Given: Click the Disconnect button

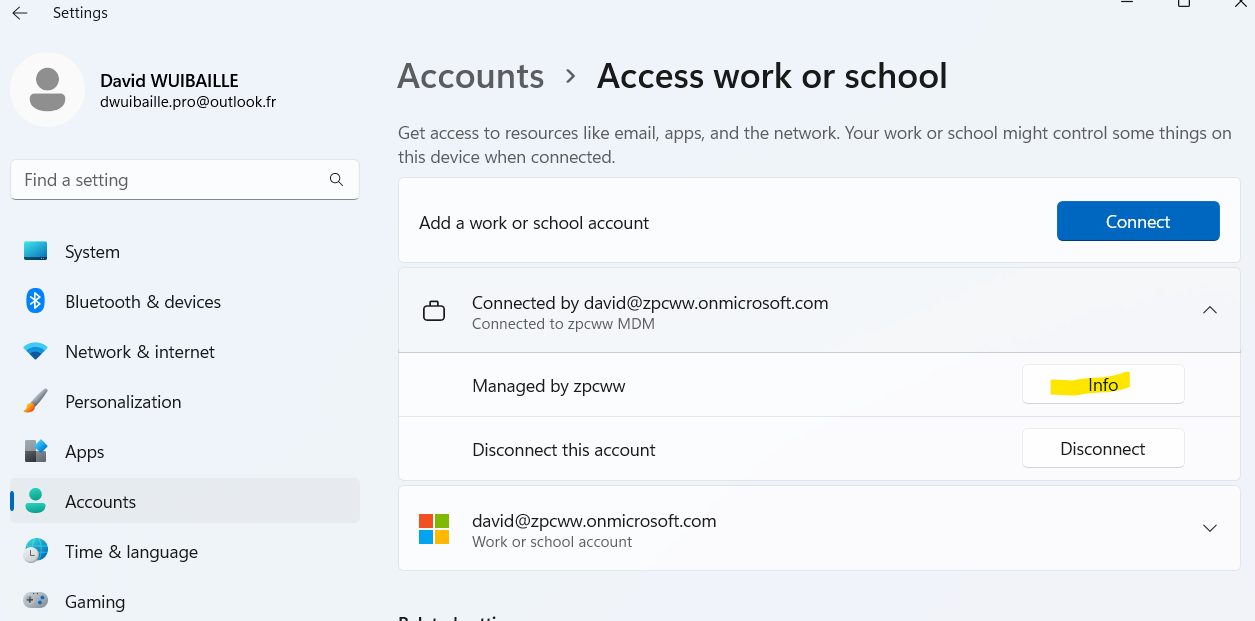Looking at the screenshot, I should [x=1103, y=449].
